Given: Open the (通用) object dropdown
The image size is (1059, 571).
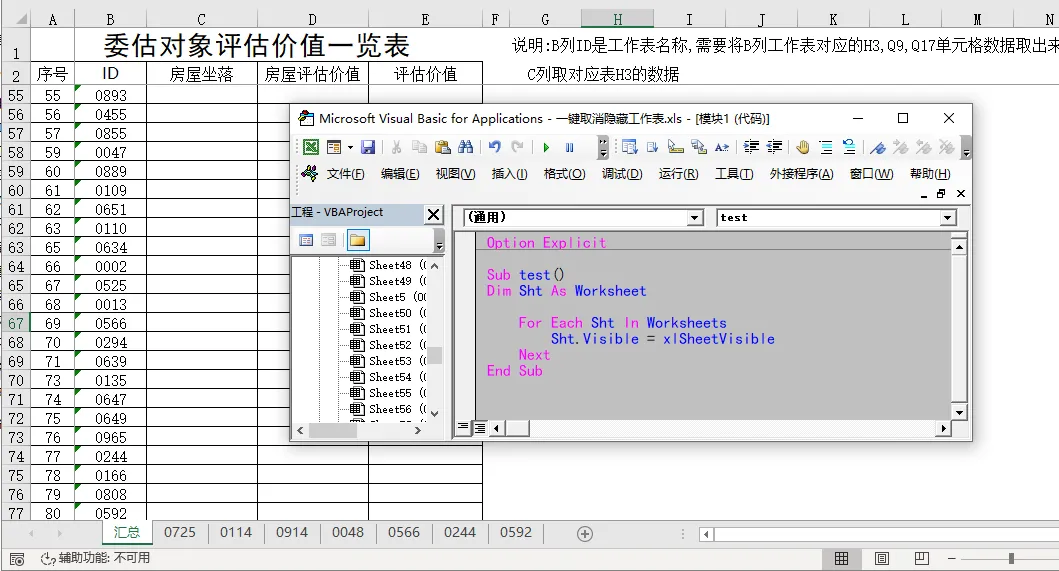Looking at the screenshot, I should coord(695,218).
